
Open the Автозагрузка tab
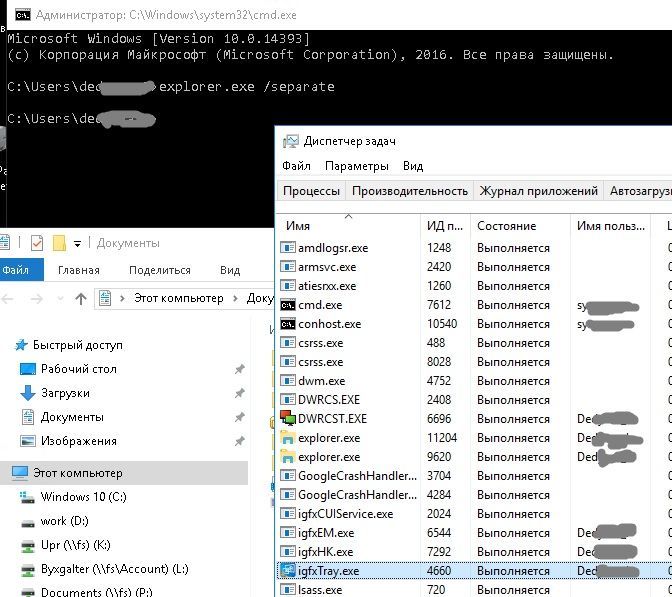pos(638,191)
